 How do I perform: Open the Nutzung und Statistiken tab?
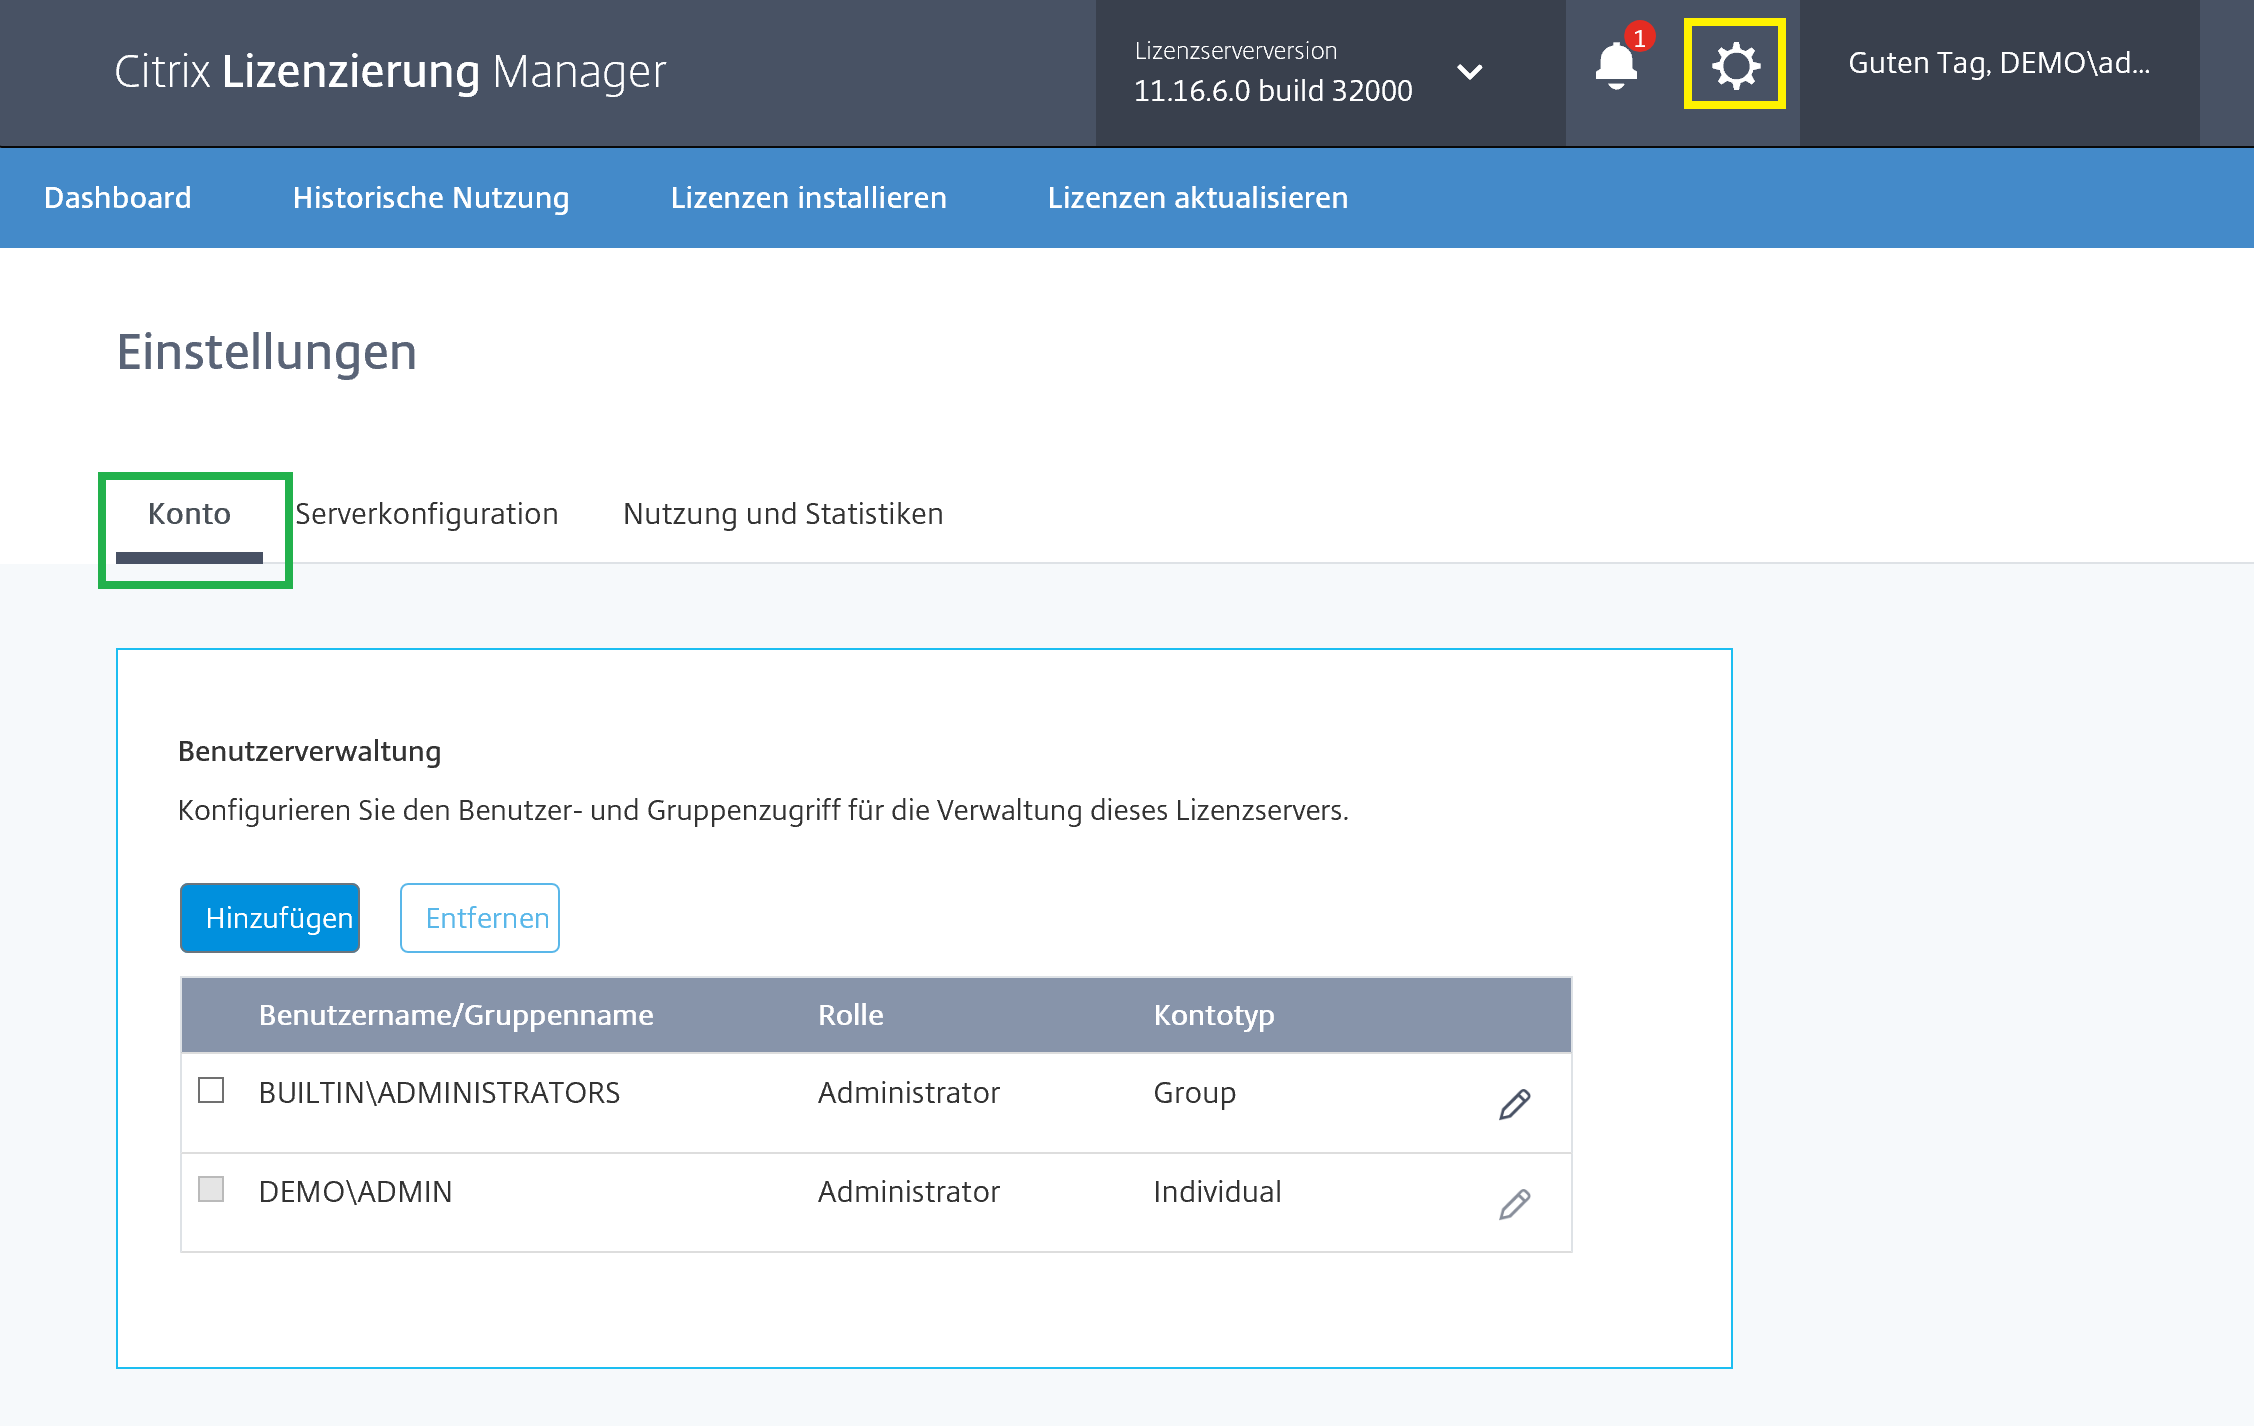783,514
